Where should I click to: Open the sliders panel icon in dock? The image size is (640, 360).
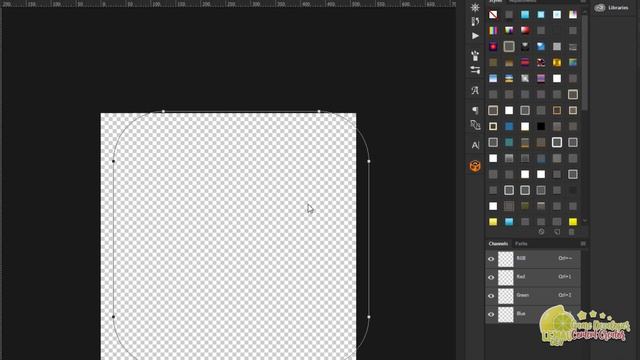click(x=475, y=70)
